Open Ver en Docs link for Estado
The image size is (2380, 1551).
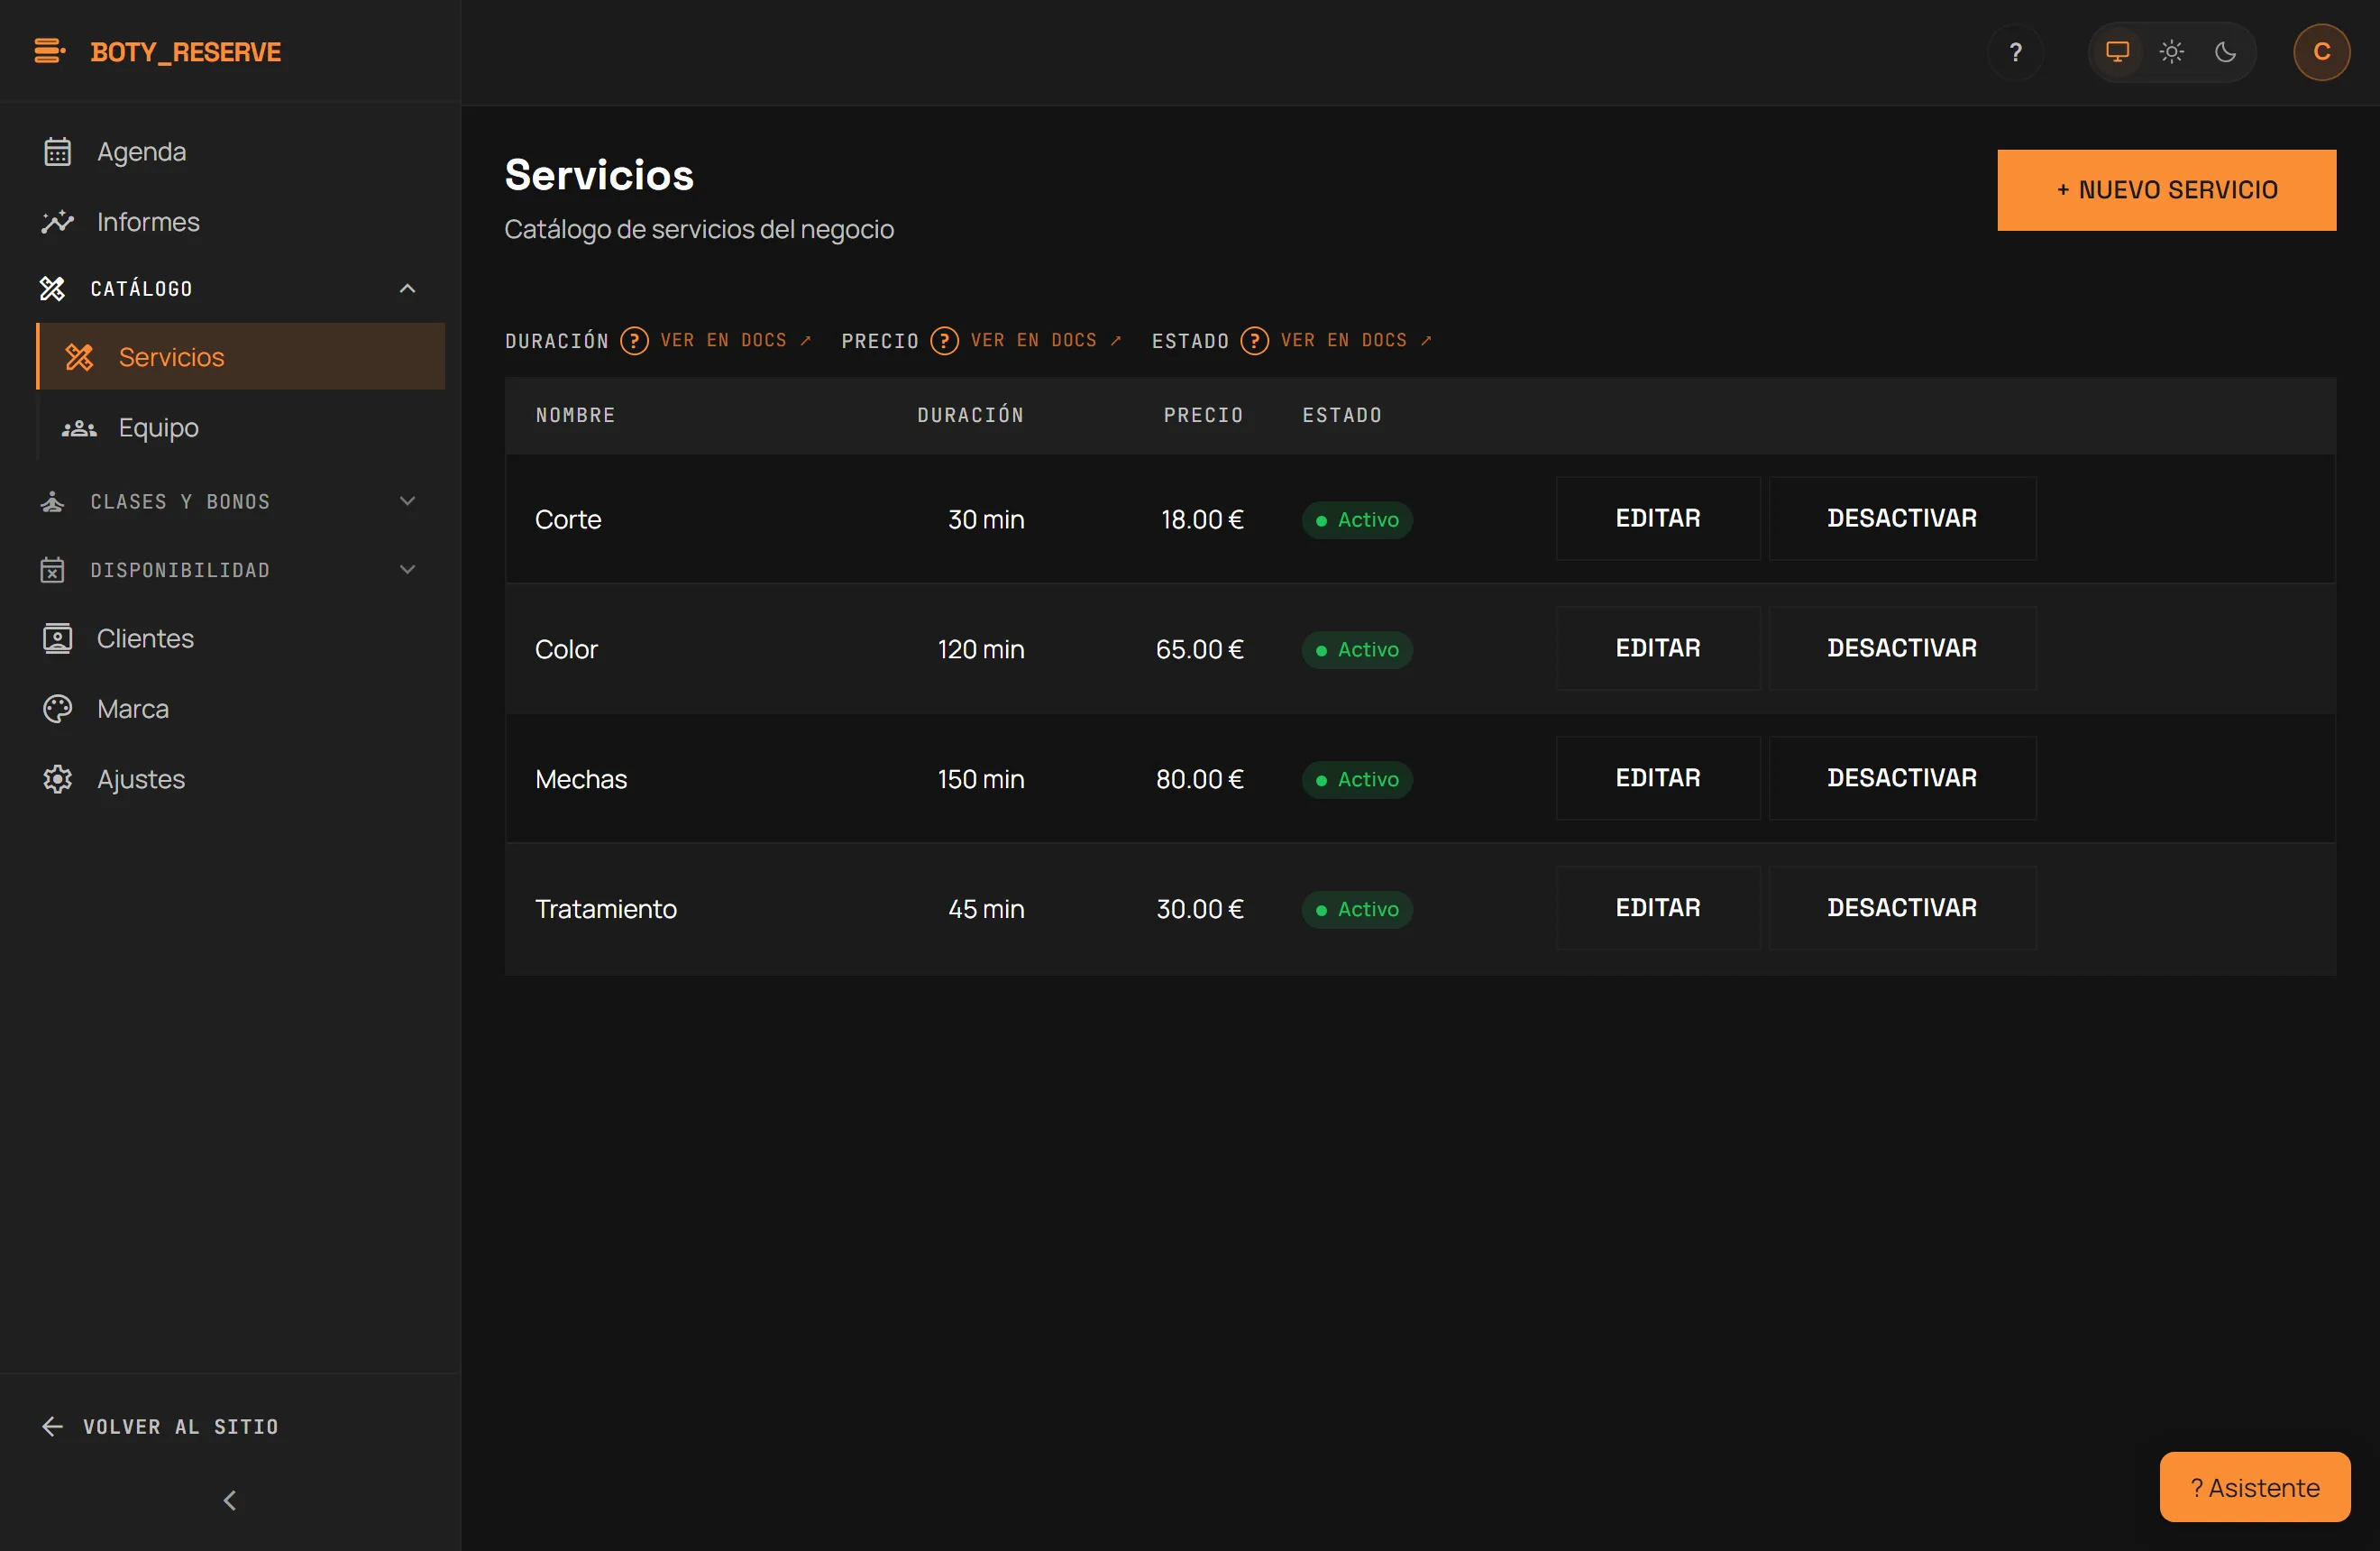point(1356,341)
